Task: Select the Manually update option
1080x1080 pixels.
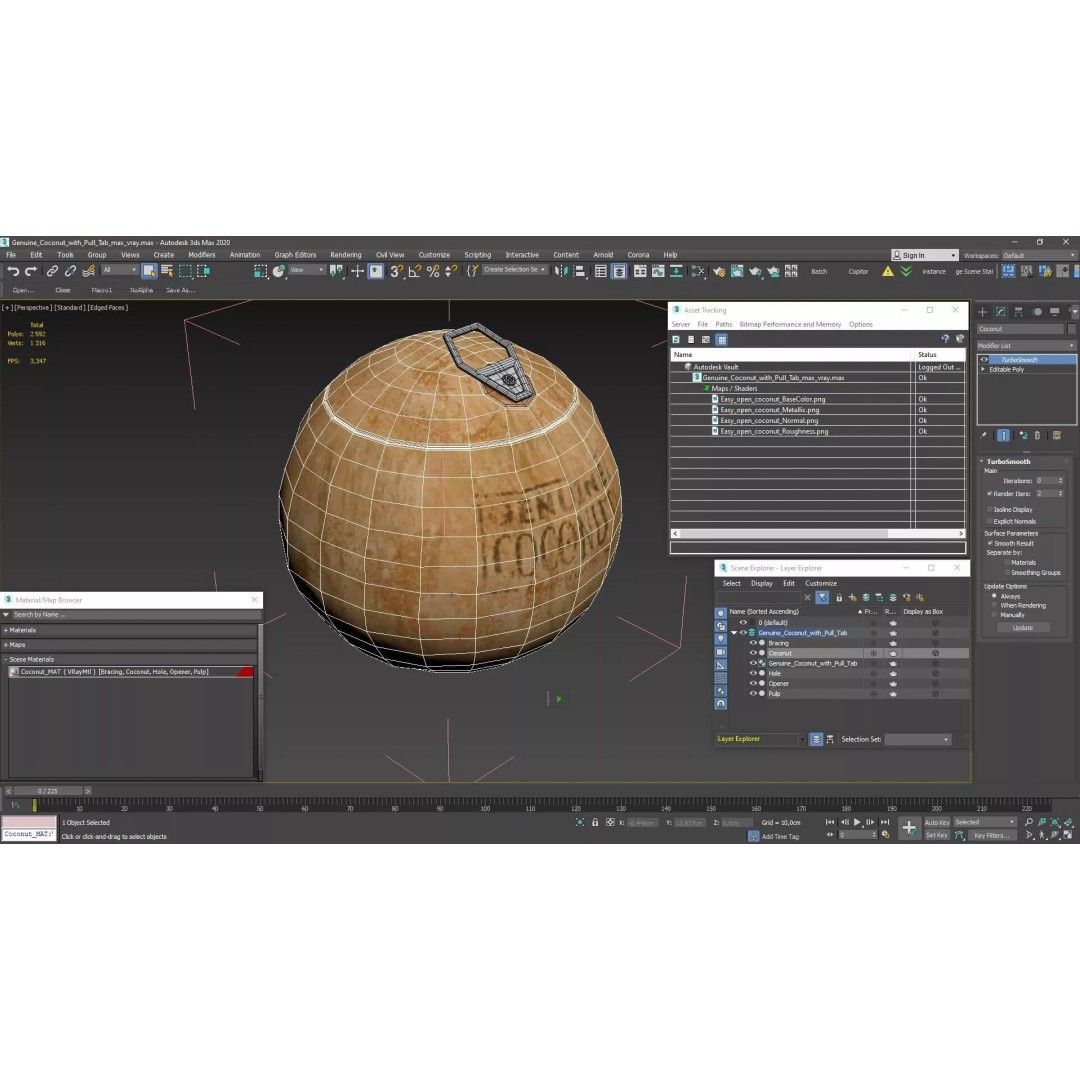Action: click(x=994, y=614)
